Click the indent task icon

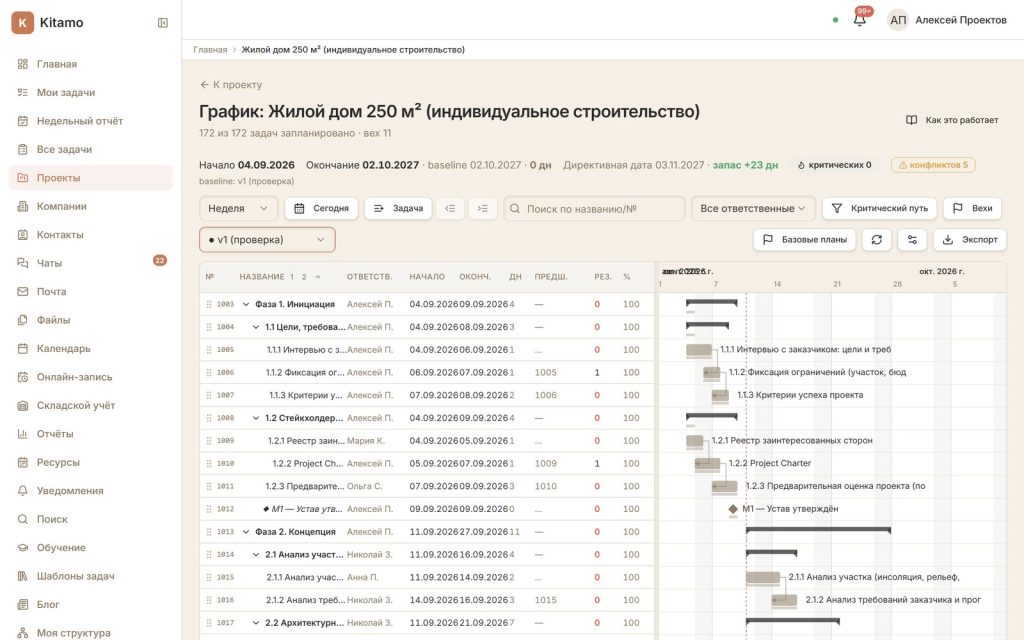click(x=483, y=208)
